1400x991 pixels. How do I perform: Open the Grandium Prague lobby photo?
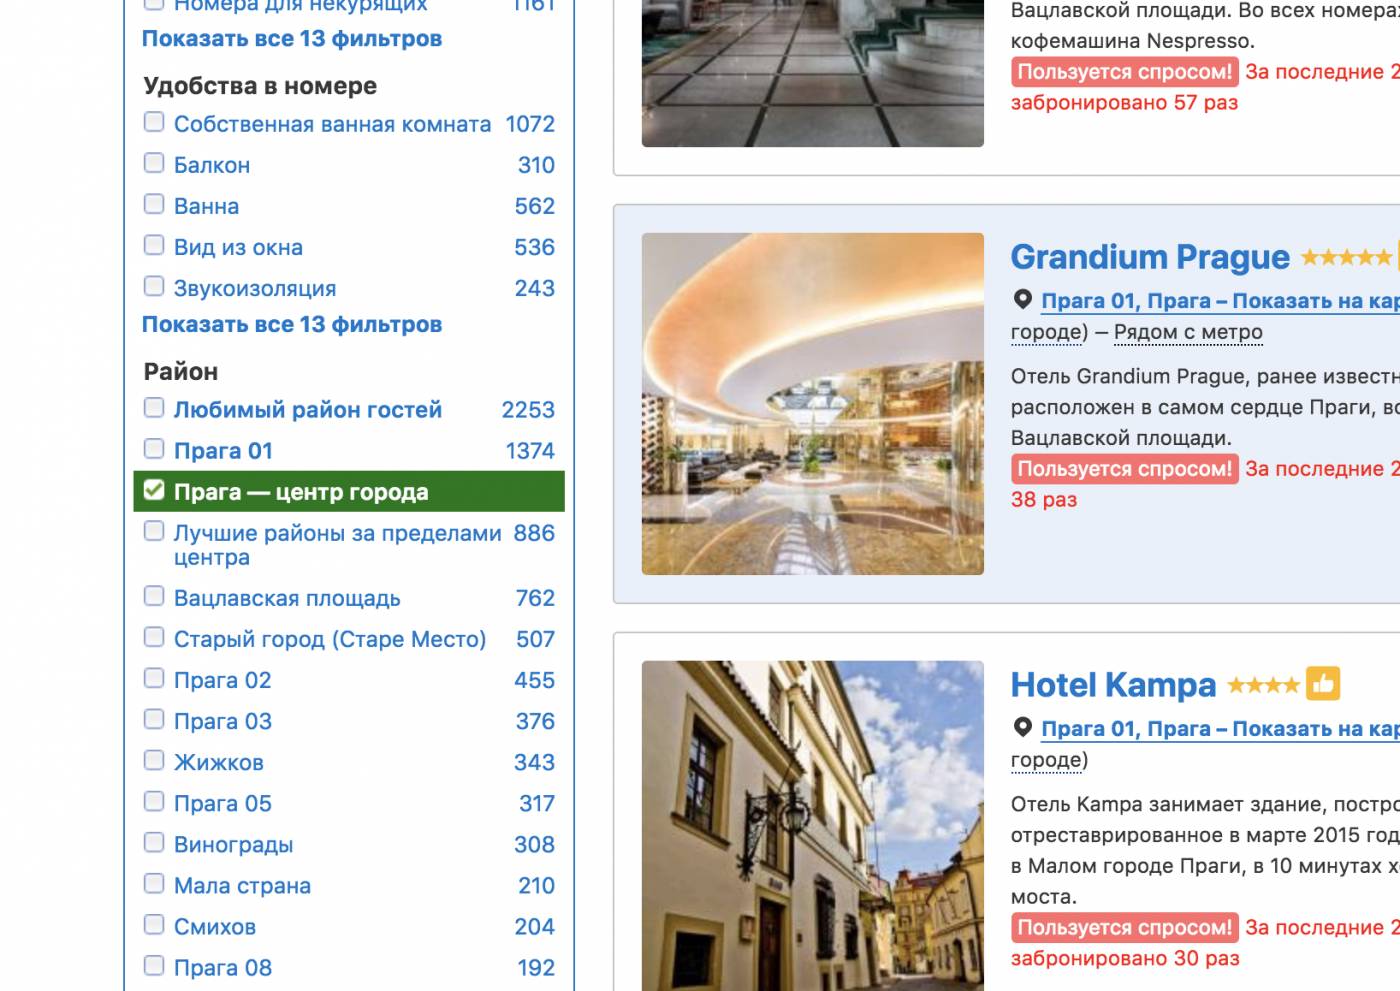coord(812,404)
